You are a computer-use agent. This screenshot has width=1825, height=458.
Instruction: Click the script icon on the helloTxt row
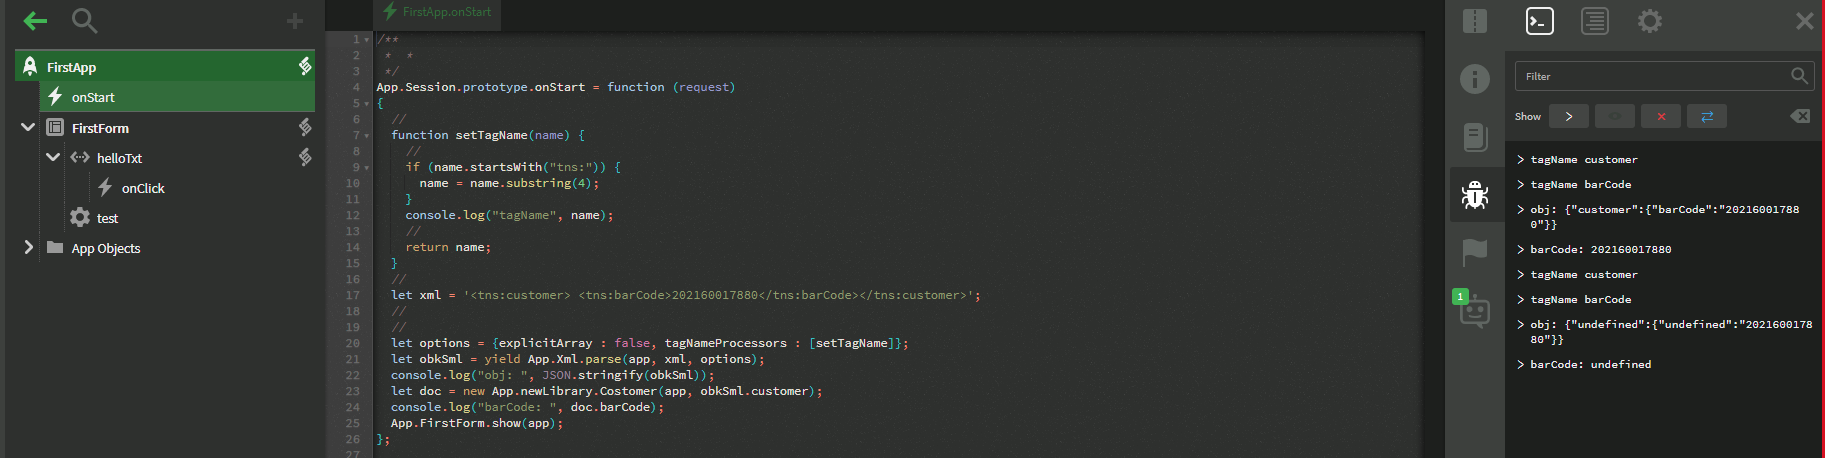[x=305, y=157]
